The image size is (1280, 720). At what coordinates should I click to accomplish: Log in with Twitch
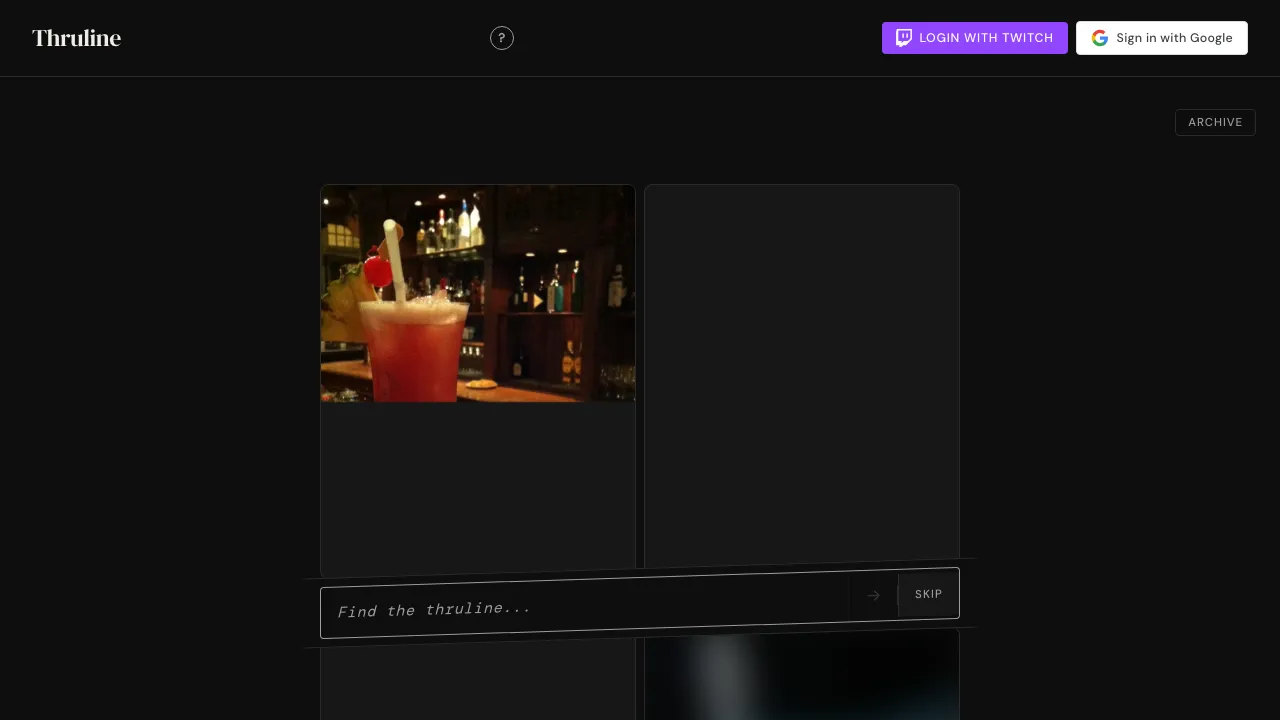[975, 38]
